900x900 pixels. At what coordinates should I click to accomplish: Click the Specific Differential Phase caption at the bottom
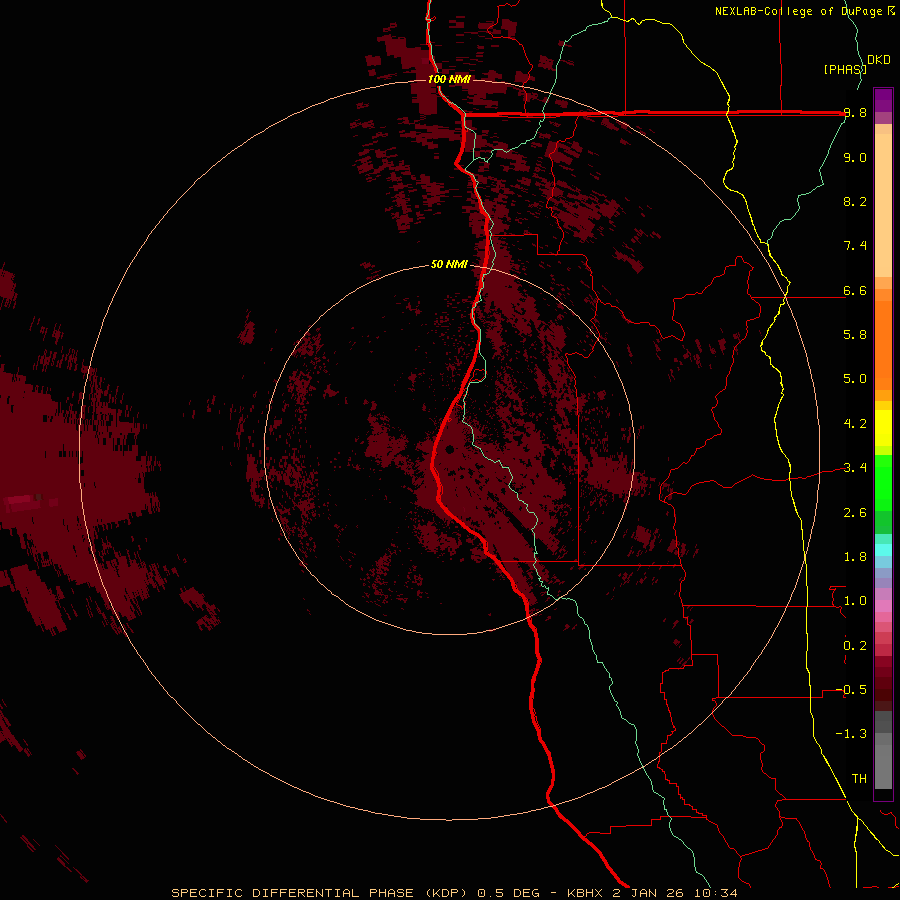(x=454, y=893)
